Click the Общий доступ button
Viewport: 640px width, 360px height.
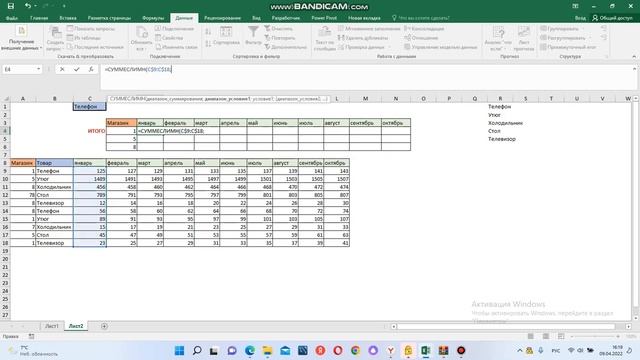coord(612,18)
